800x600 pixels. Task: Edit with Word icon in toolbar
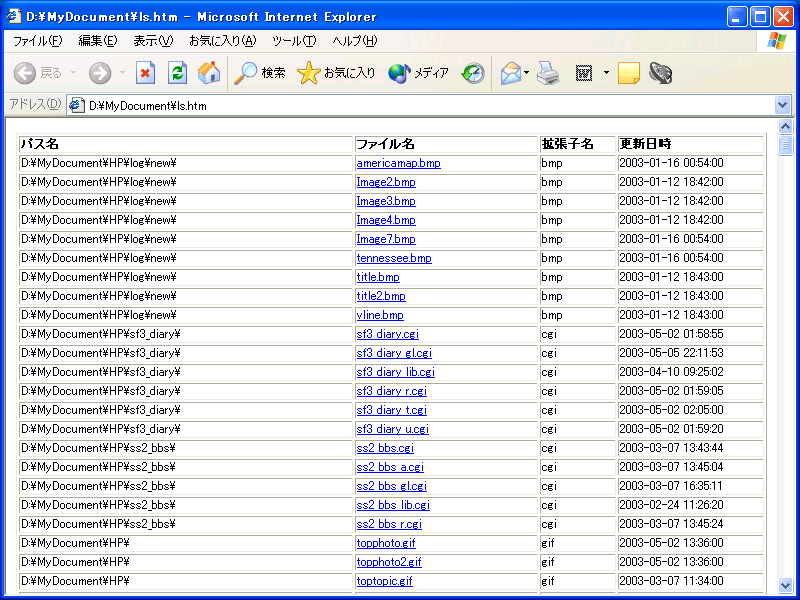click(584, 73)
